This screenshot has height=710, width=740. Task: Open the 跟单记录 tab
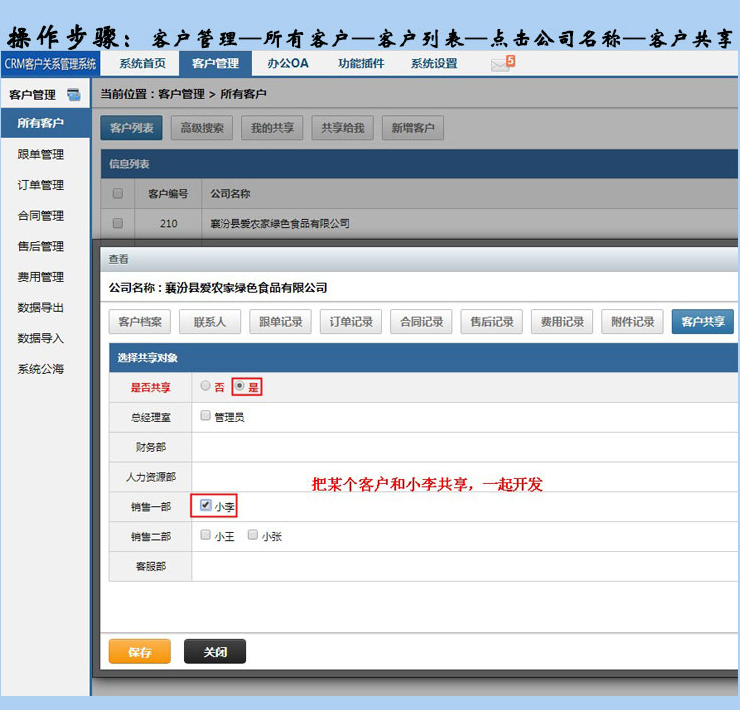click(x=280, y=322)
